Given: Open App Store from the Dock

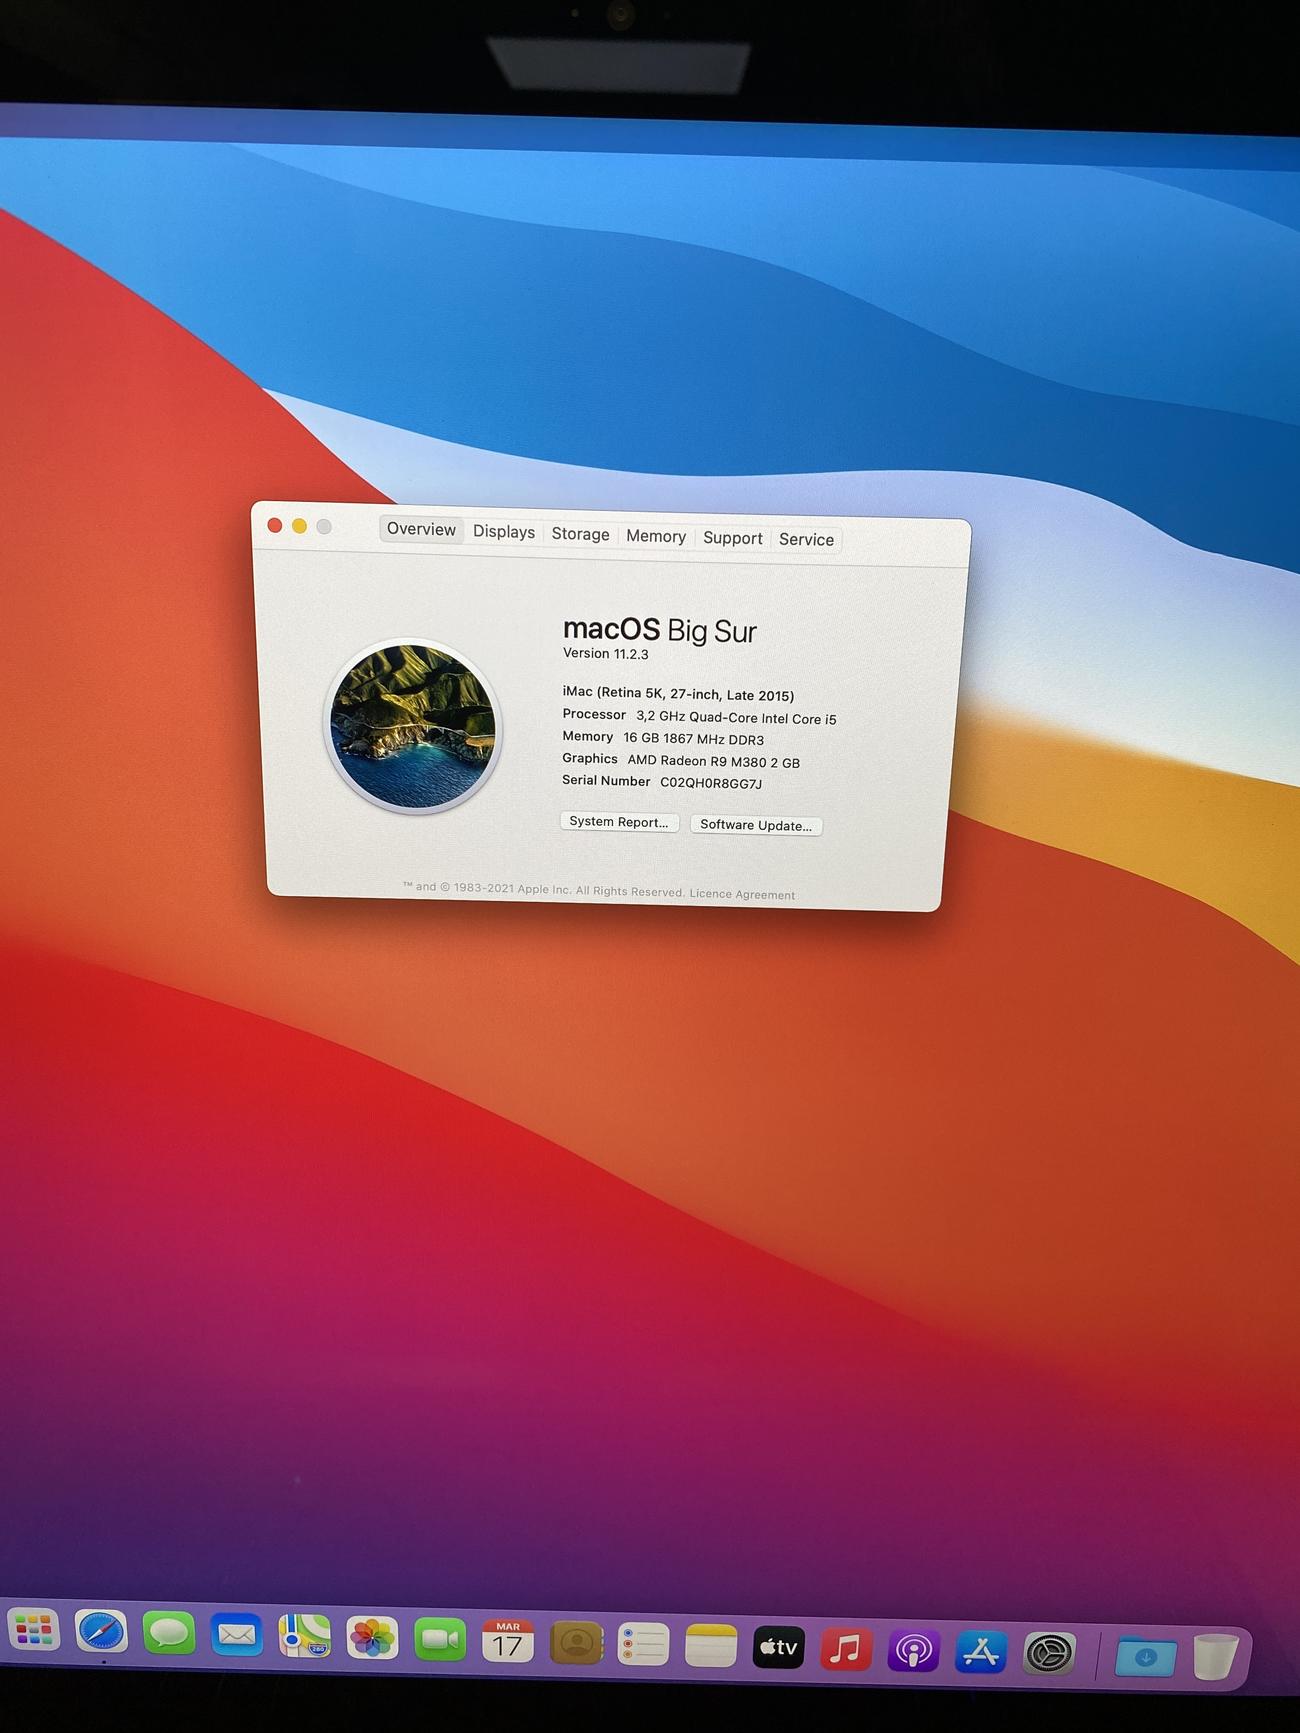Looking at the screenshot, I should tap(981, 1652).
